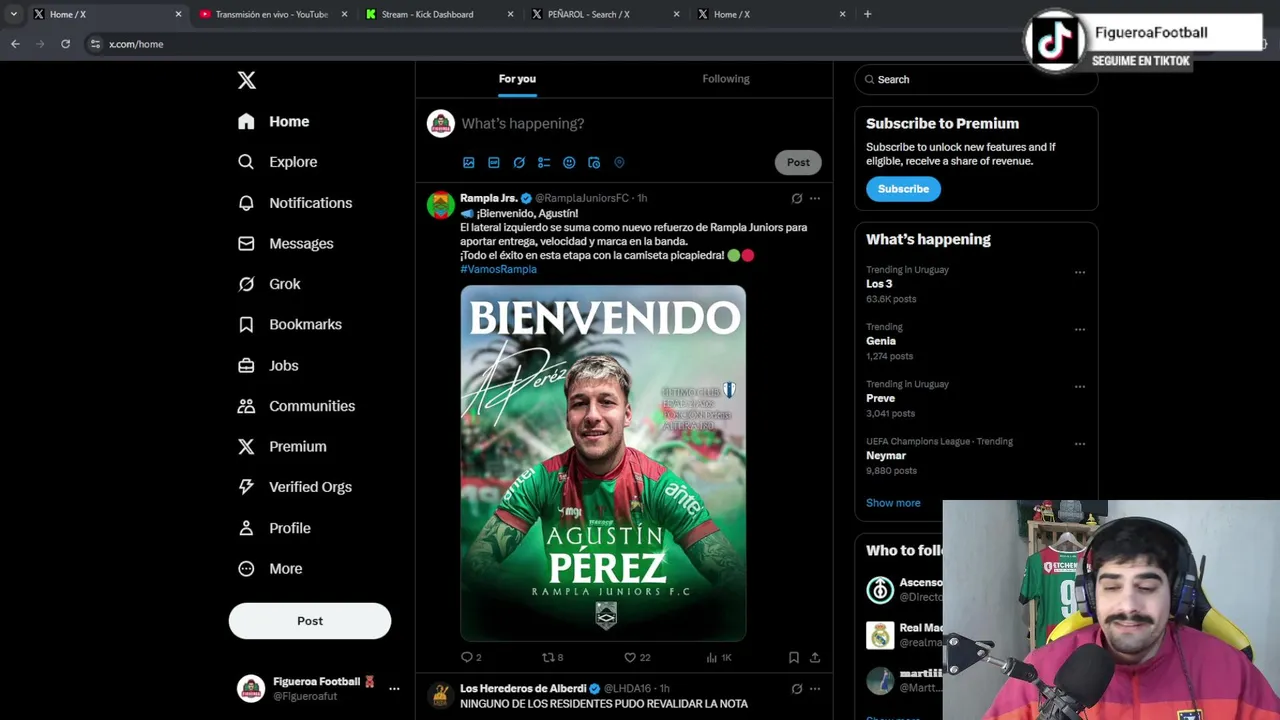
Task: Open more options for Preve trend
Action: click(x=1080, y=386)
